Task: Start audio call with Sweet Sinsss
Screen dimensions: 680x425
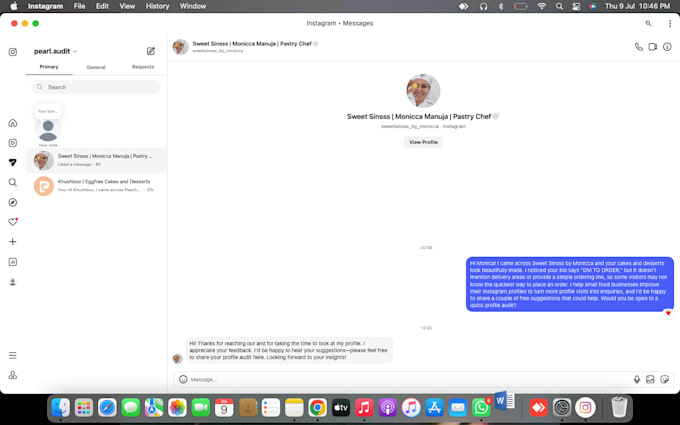Action: [x=638, y=47]
